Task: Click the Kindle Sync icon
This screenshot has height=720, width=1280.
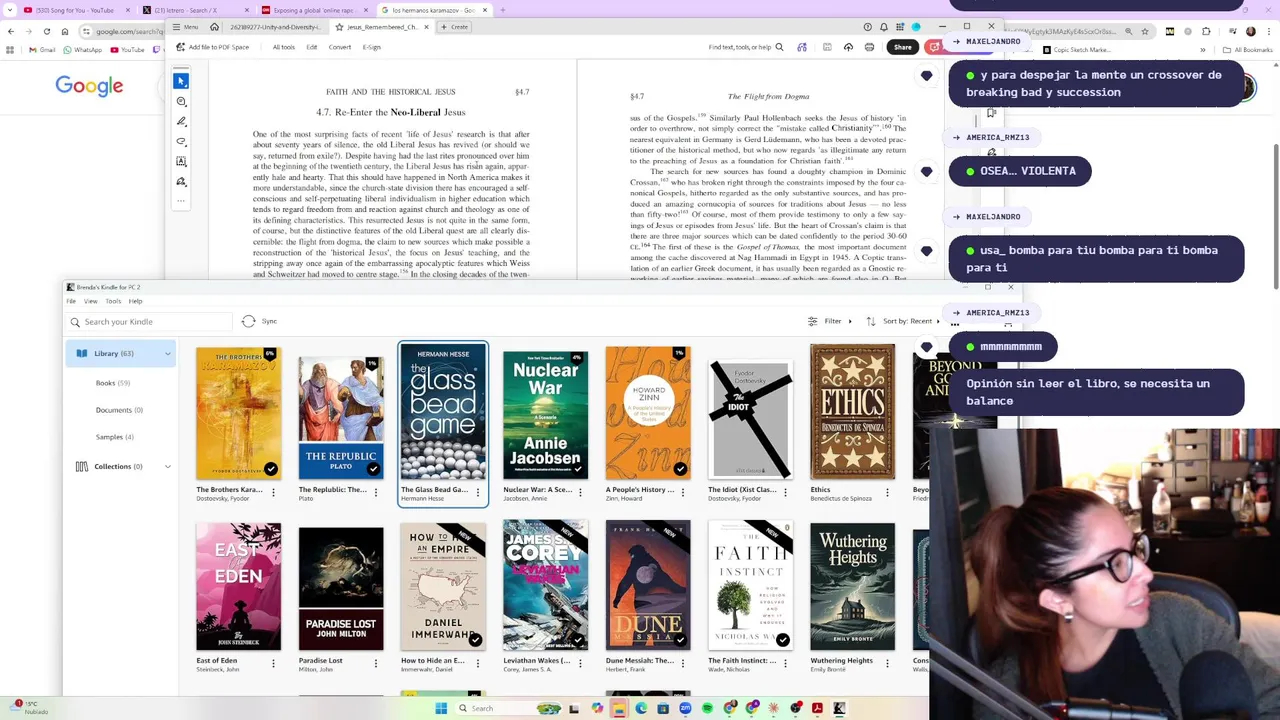Action: [x=249, y=321]
